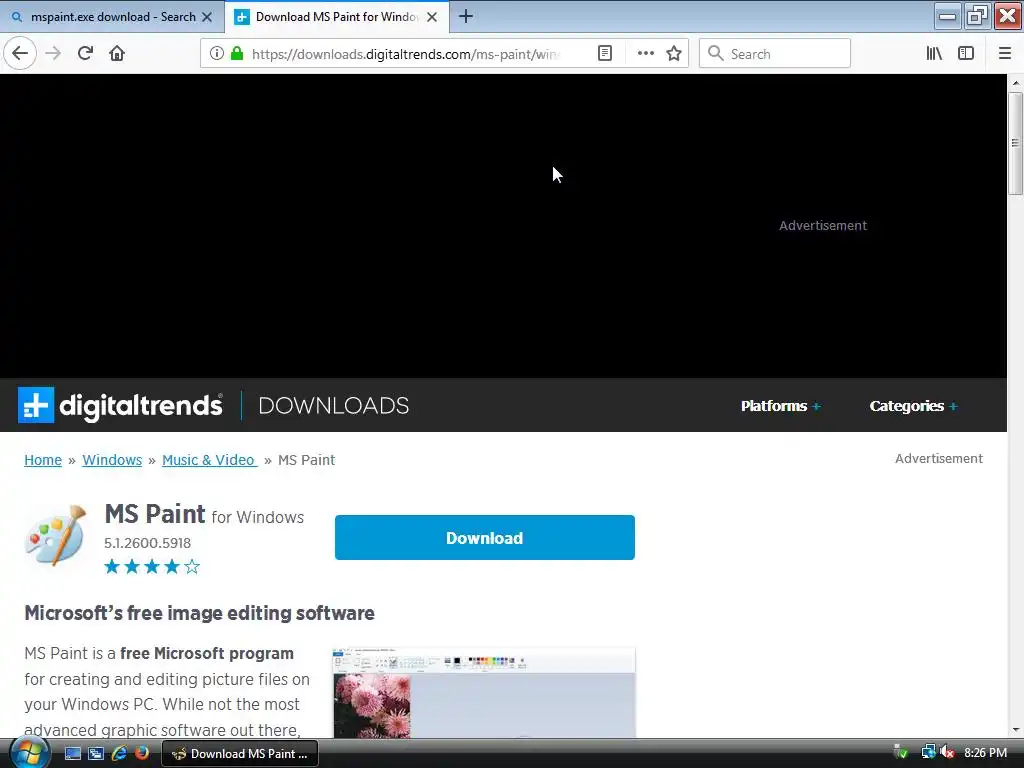This screenshot has height=768, width=1024.
Task: Click the forward navigation arrow
Action: click(54, 53)
